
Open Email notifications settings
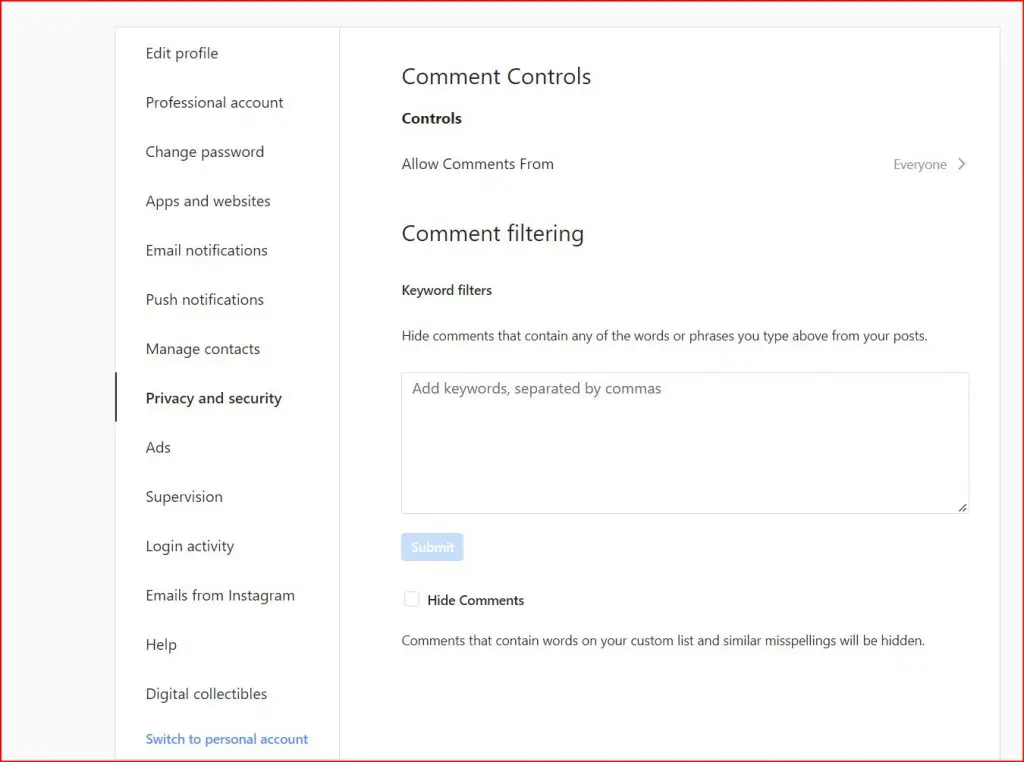click(x=207, y=251)
